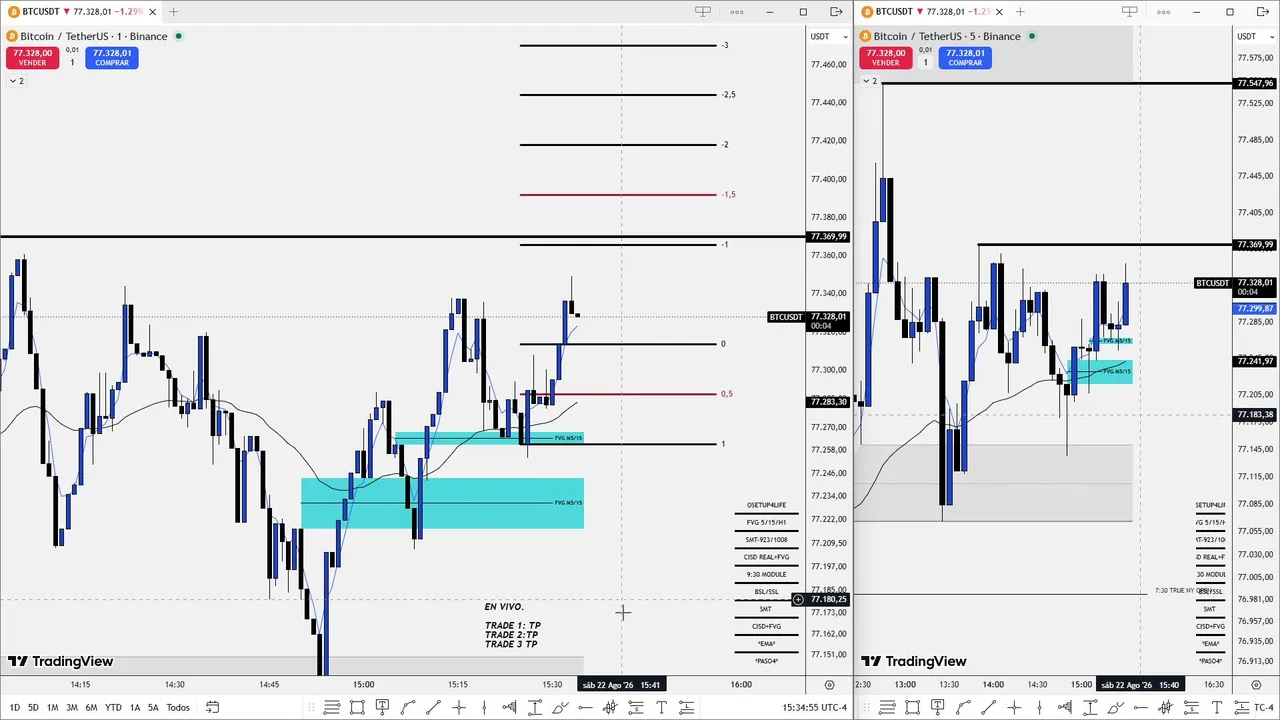
Task: Select Fib retracement tool in left window toolbar
Action: pos(331,708)
